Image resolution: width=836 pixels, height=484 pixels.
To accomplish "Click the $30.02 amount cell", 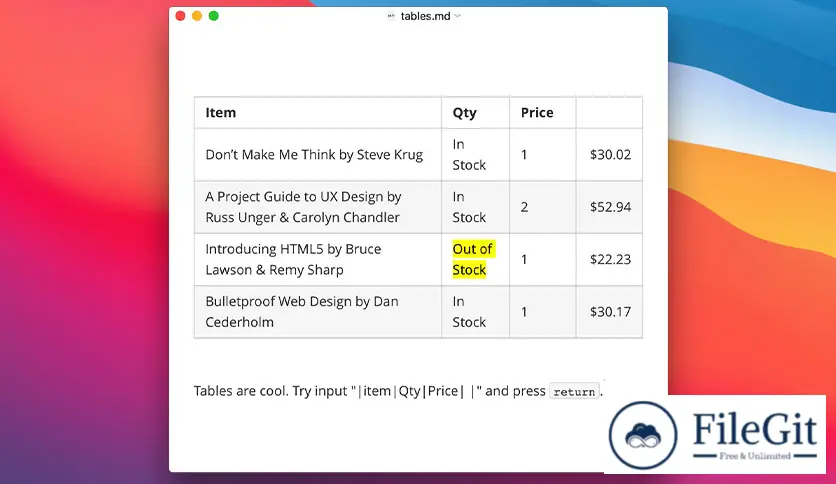I will [x=609, y=155].
